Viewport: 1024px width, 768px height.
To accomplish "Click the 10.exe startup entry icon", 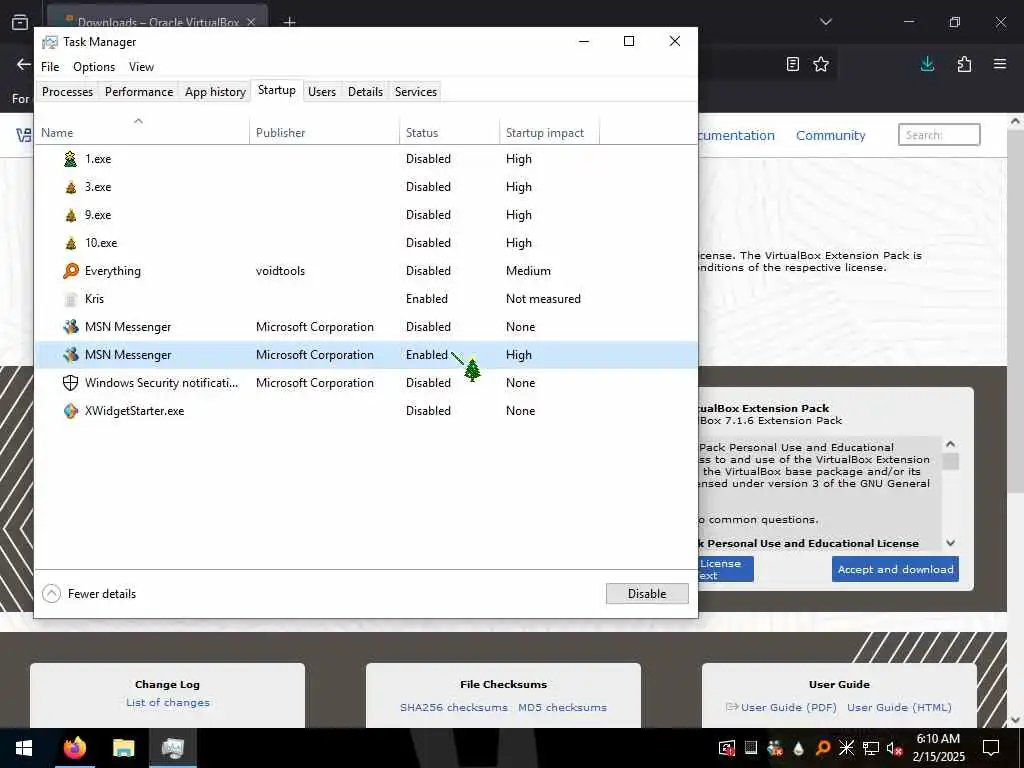I will pos(71,243).
